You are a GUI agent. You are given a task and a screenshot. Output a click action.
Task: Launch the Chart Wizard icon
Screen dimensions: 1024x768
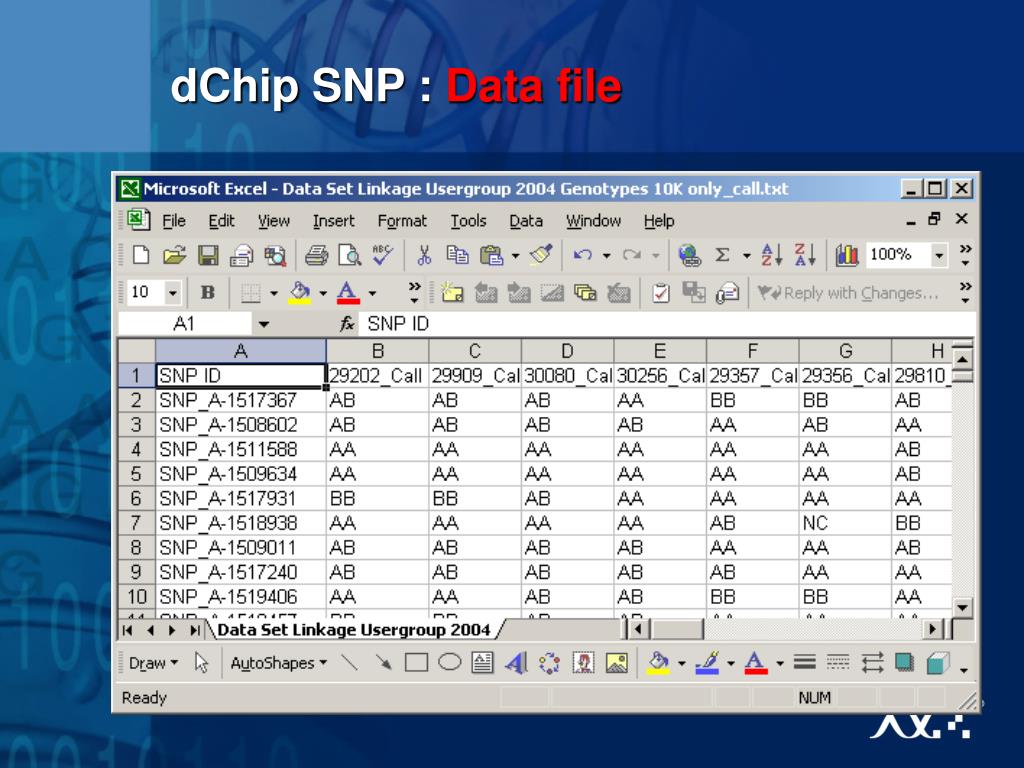click(x=846, y=255)
